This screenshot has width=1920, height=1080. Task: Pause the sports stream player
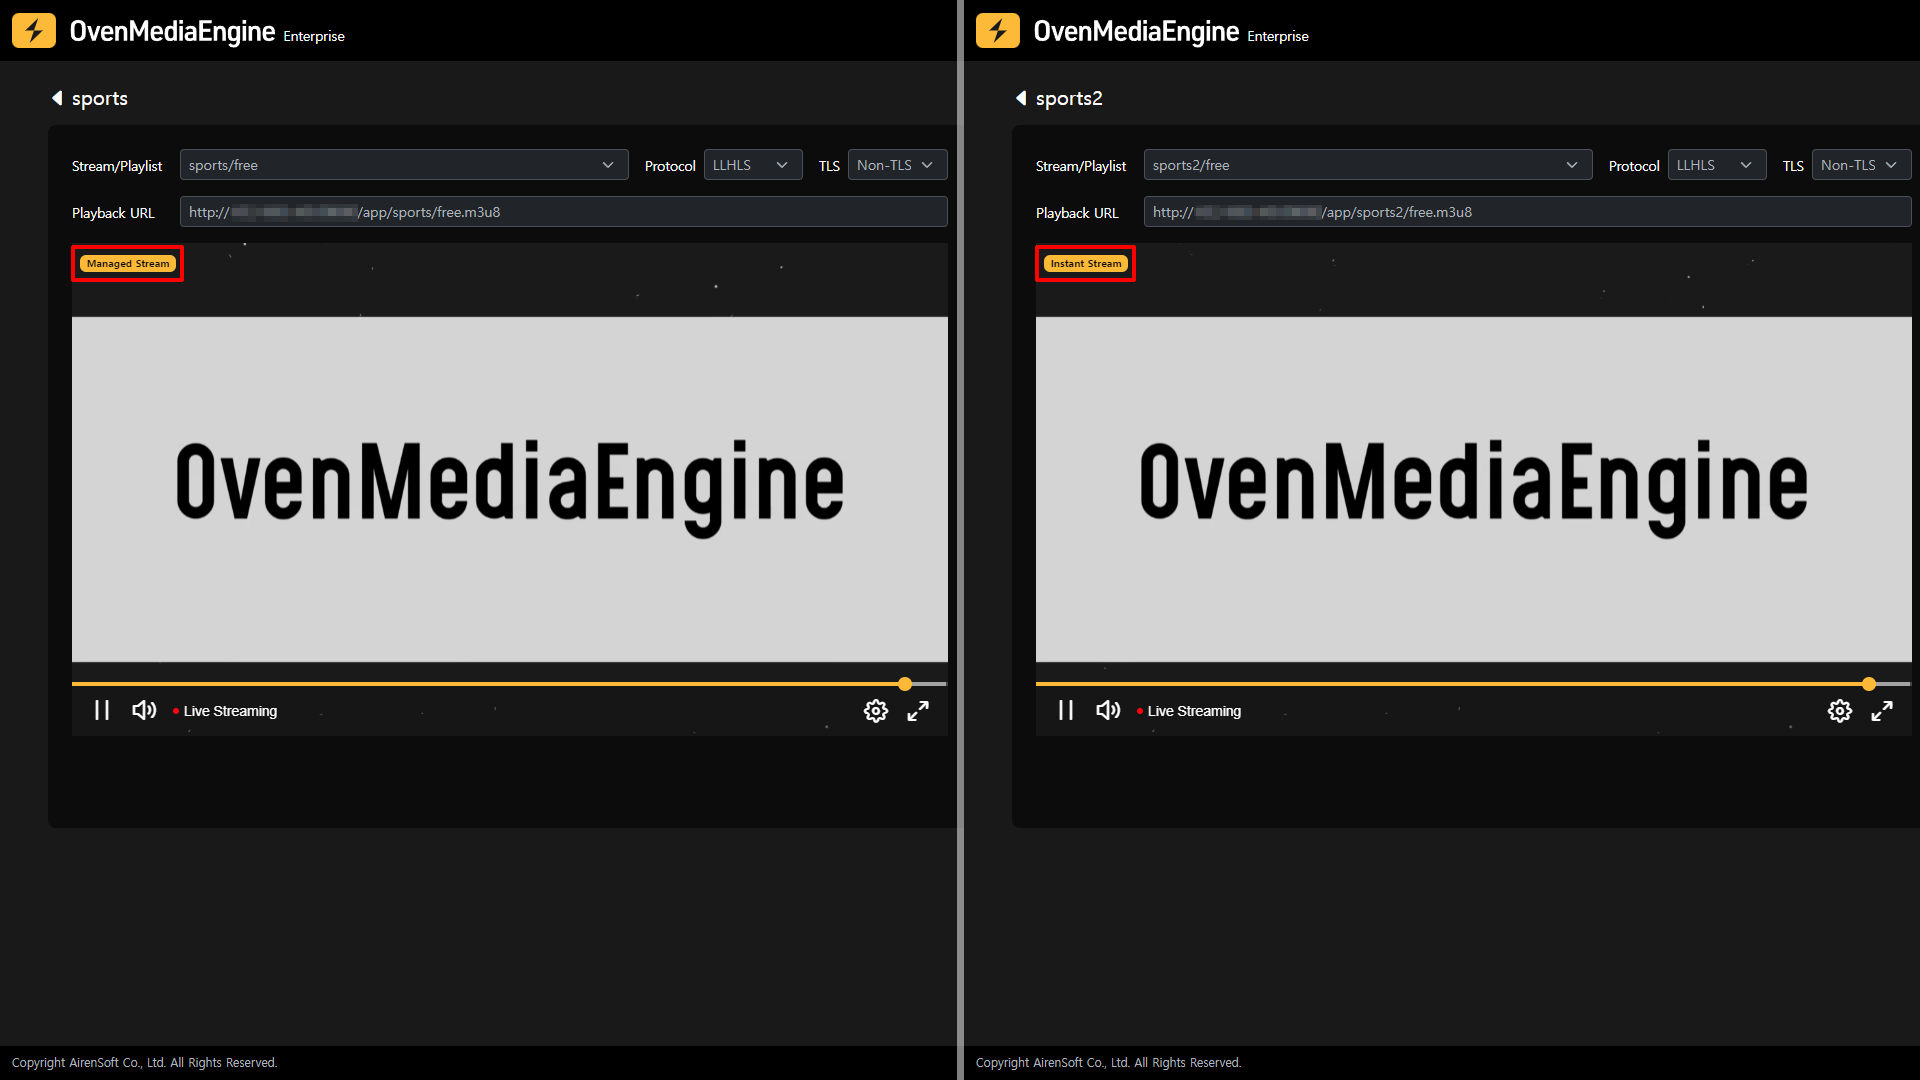102,710
